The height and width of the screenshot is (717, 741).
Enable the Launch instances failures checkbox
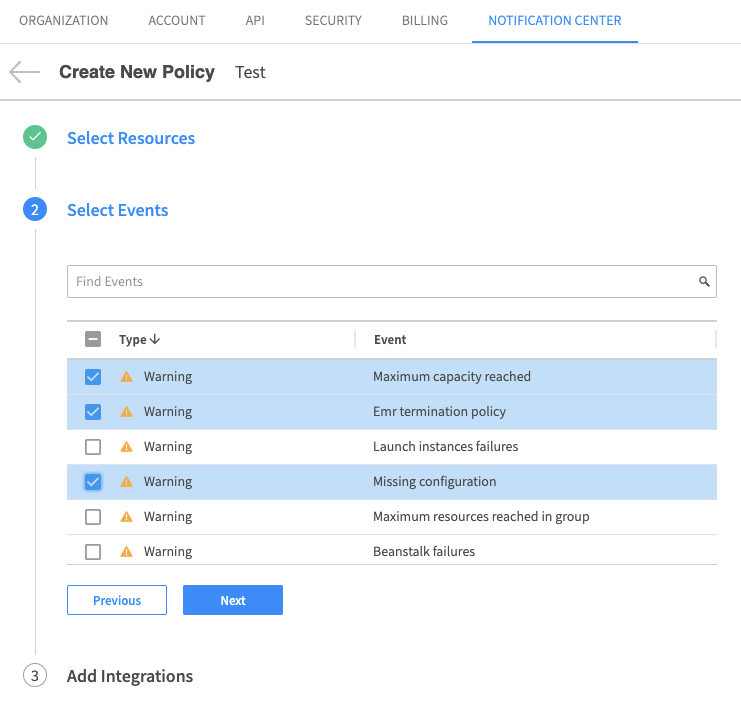[93, 447]
